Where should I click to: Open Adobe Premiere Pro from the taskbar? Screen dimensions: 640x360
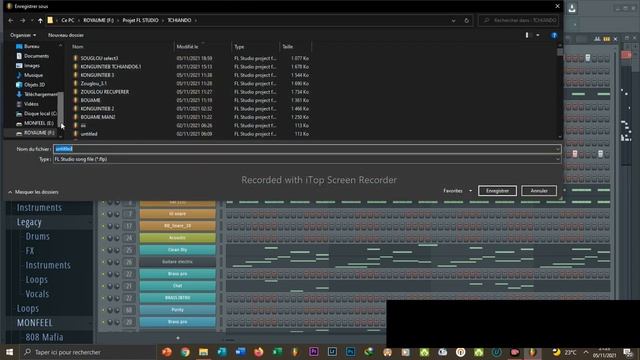click(x=314, y=352)
